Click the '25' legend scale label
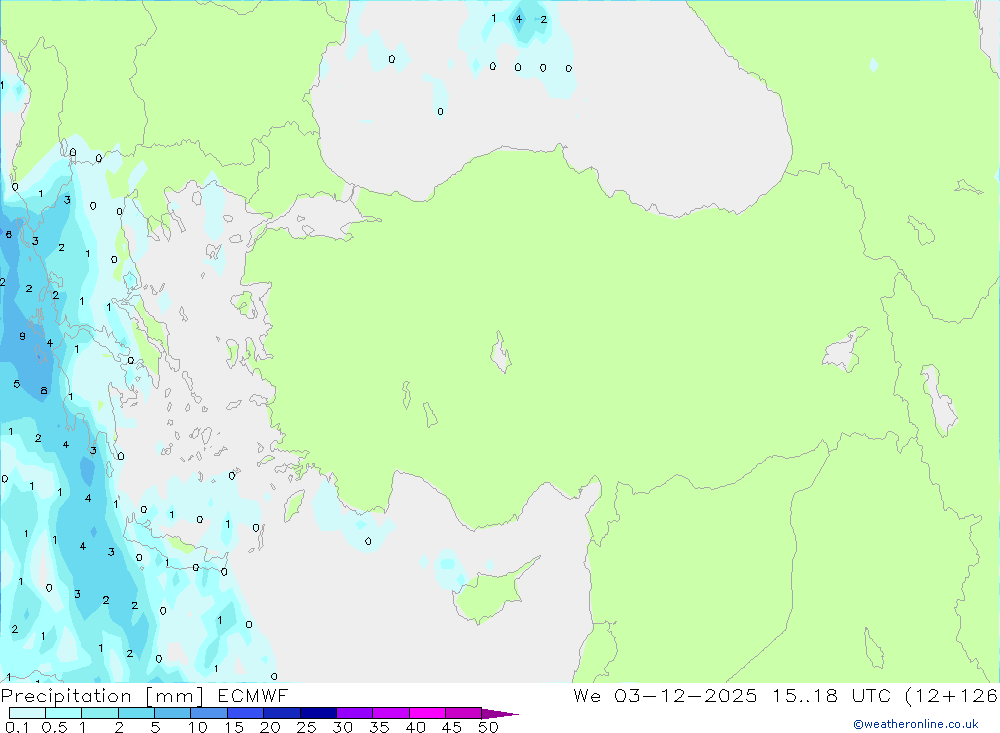Screen dimensions: 1000x733 pos(306,727)
